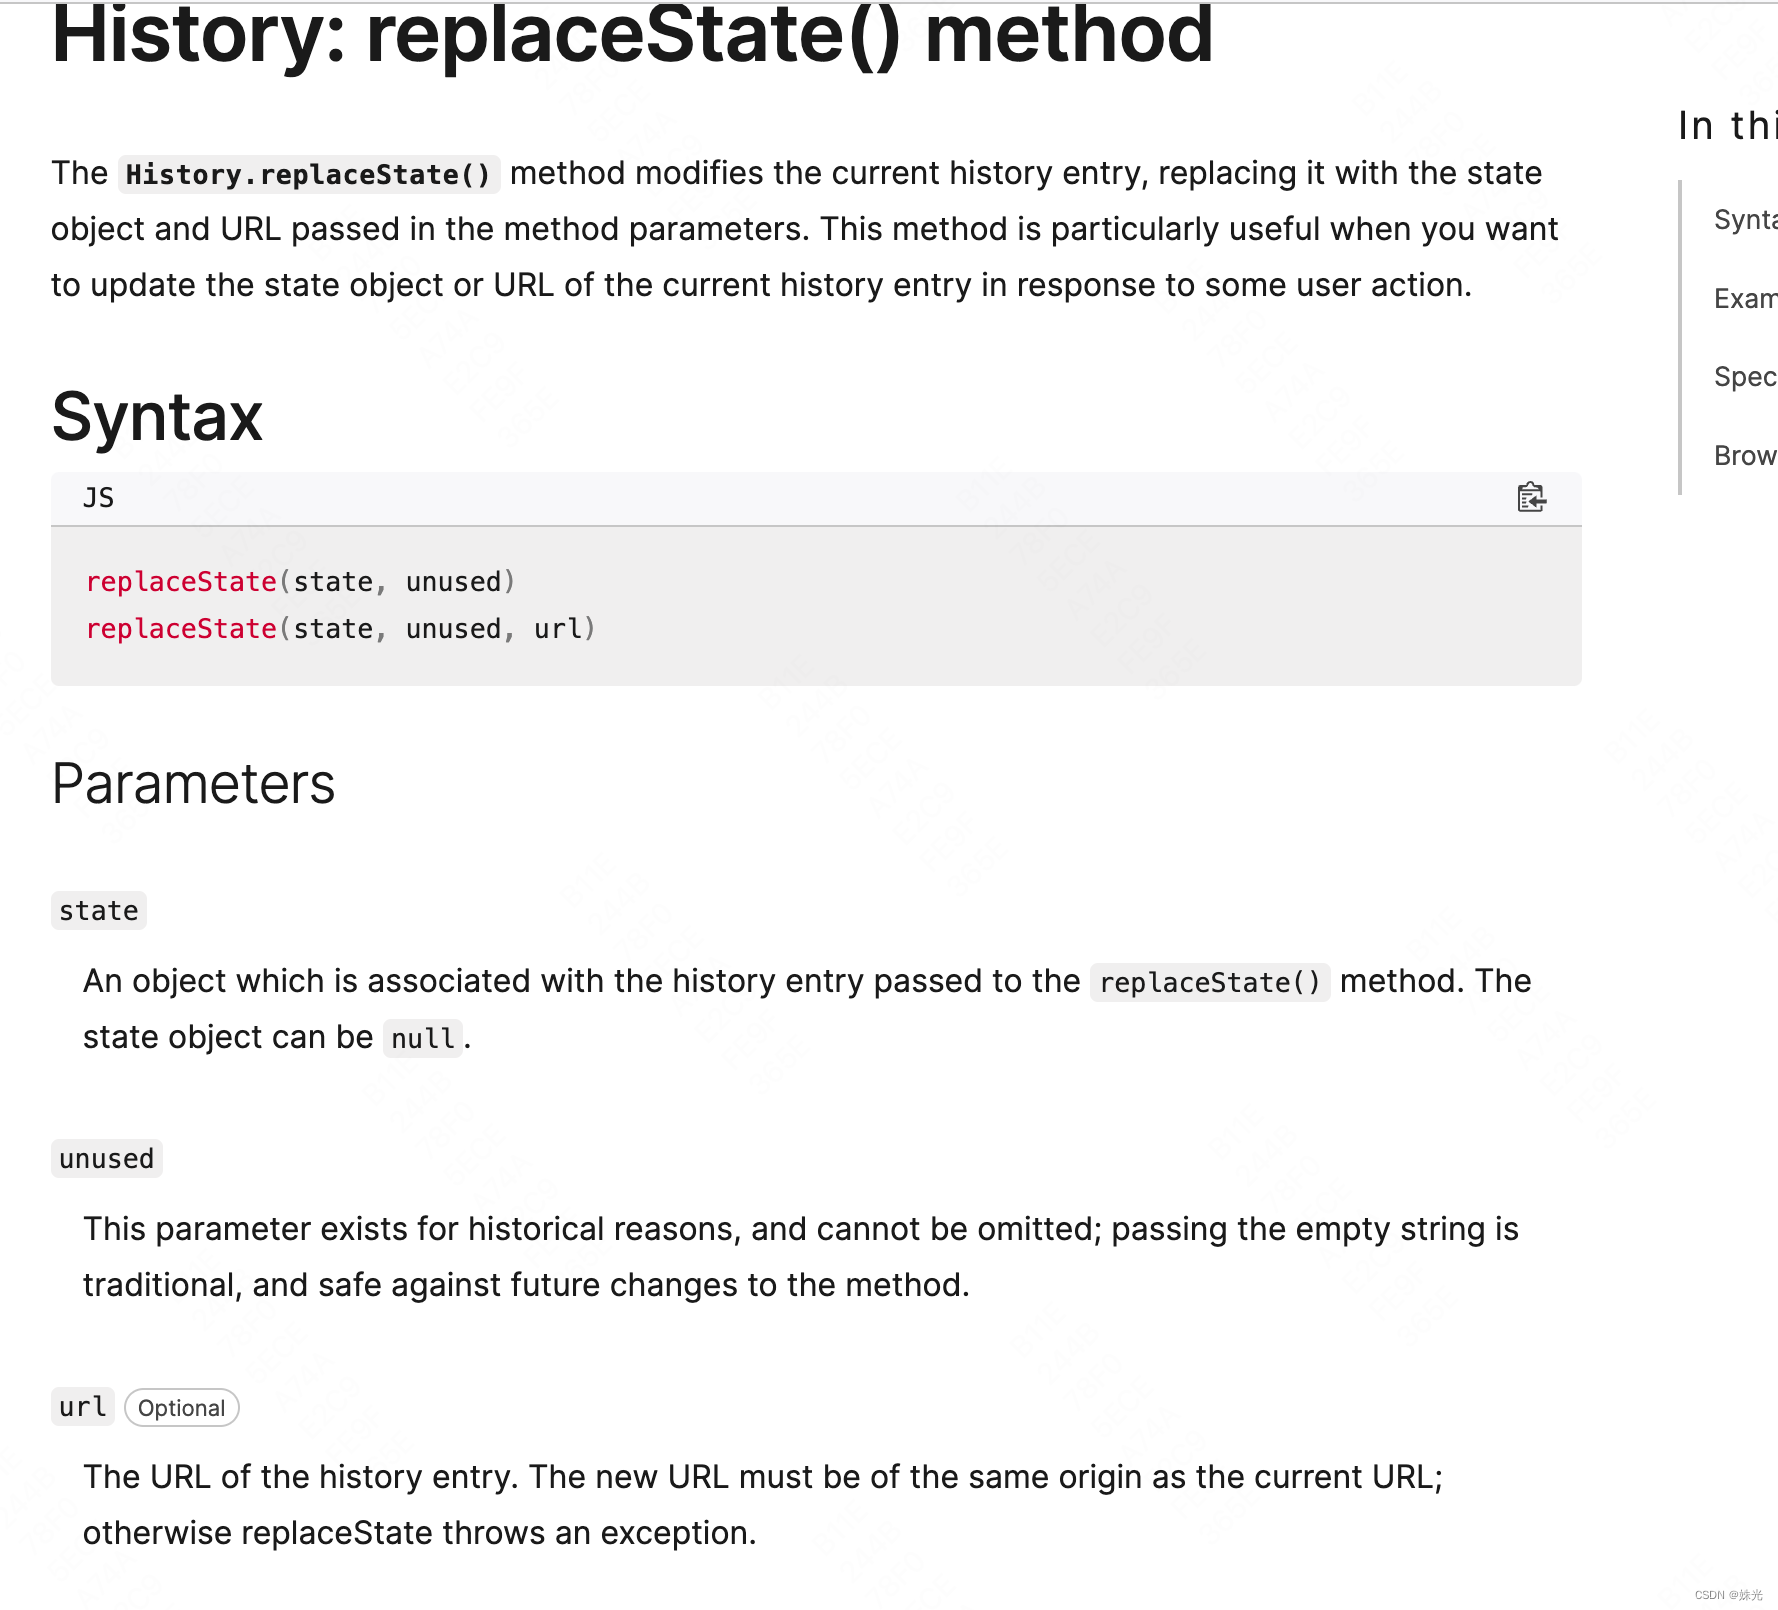Open Browser compatibility sidebar link
1778x1610 pixels.
[1745, 456]
